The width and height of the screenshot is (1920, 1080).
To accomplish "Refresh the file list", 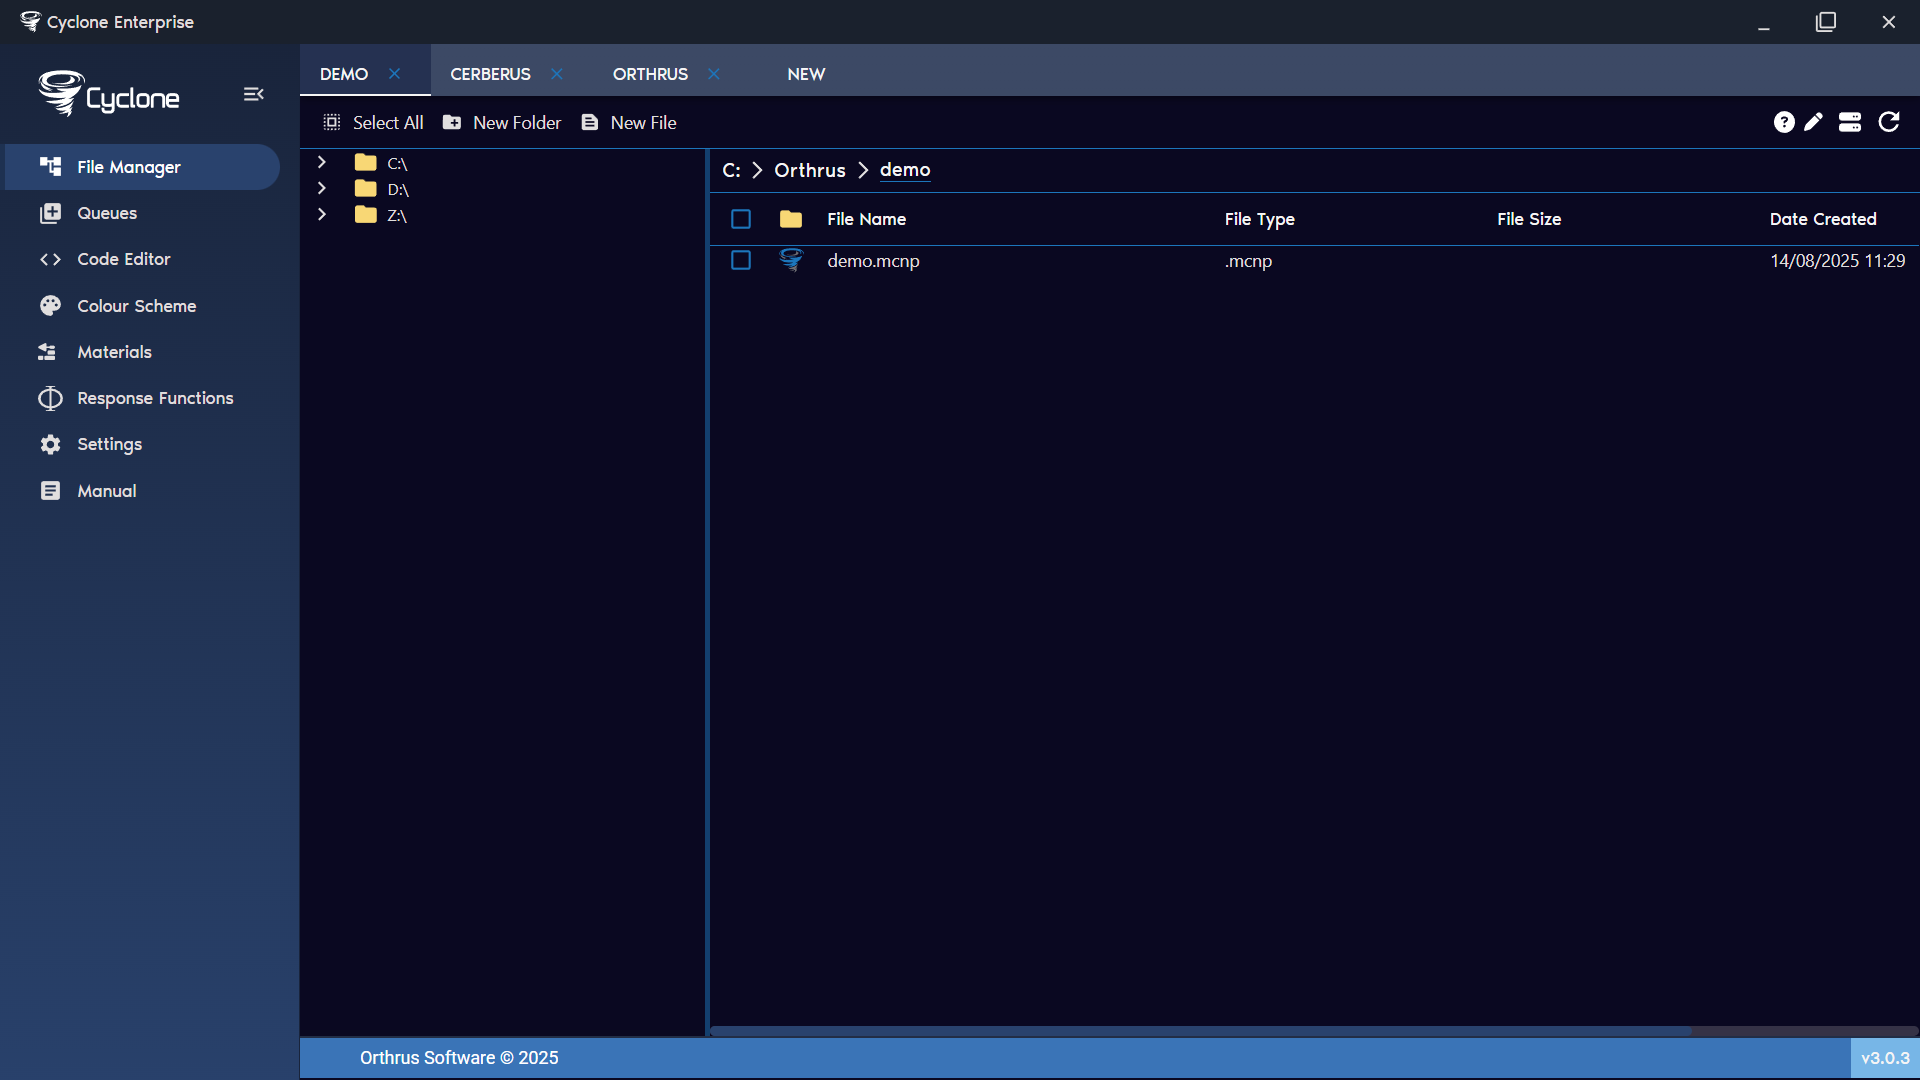I will pyautogui.click(x=1888, y=122).
